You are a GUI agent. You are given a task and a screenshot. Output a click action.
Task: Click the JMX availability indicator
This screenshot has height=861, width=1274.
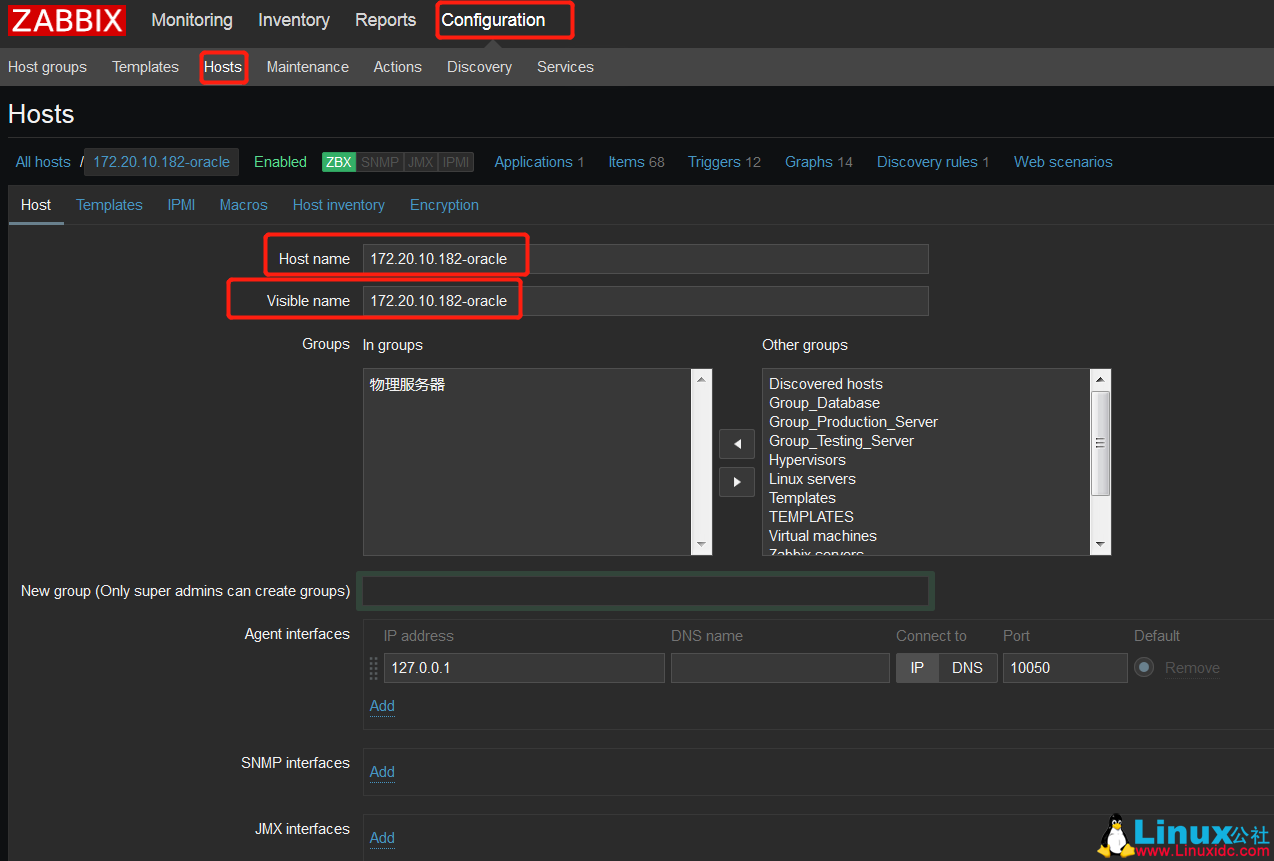422,161
